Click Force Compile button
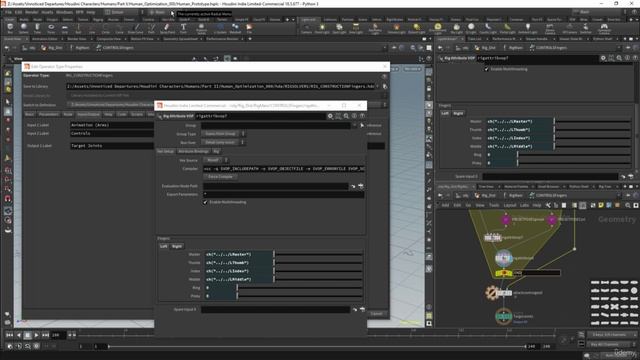The width and height of the screenshot is (640, 360). coord(220,177)
